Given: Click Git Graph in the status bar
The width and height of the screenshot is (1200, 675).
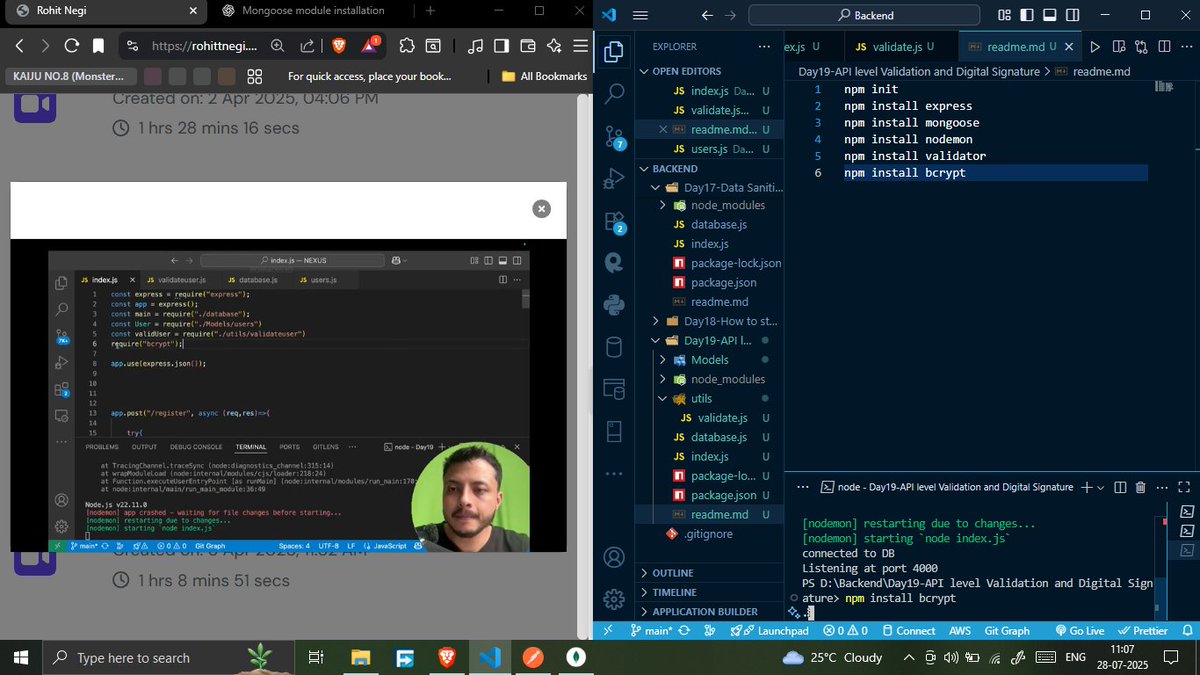Looking at the screenshot, I should point(1007,631).
